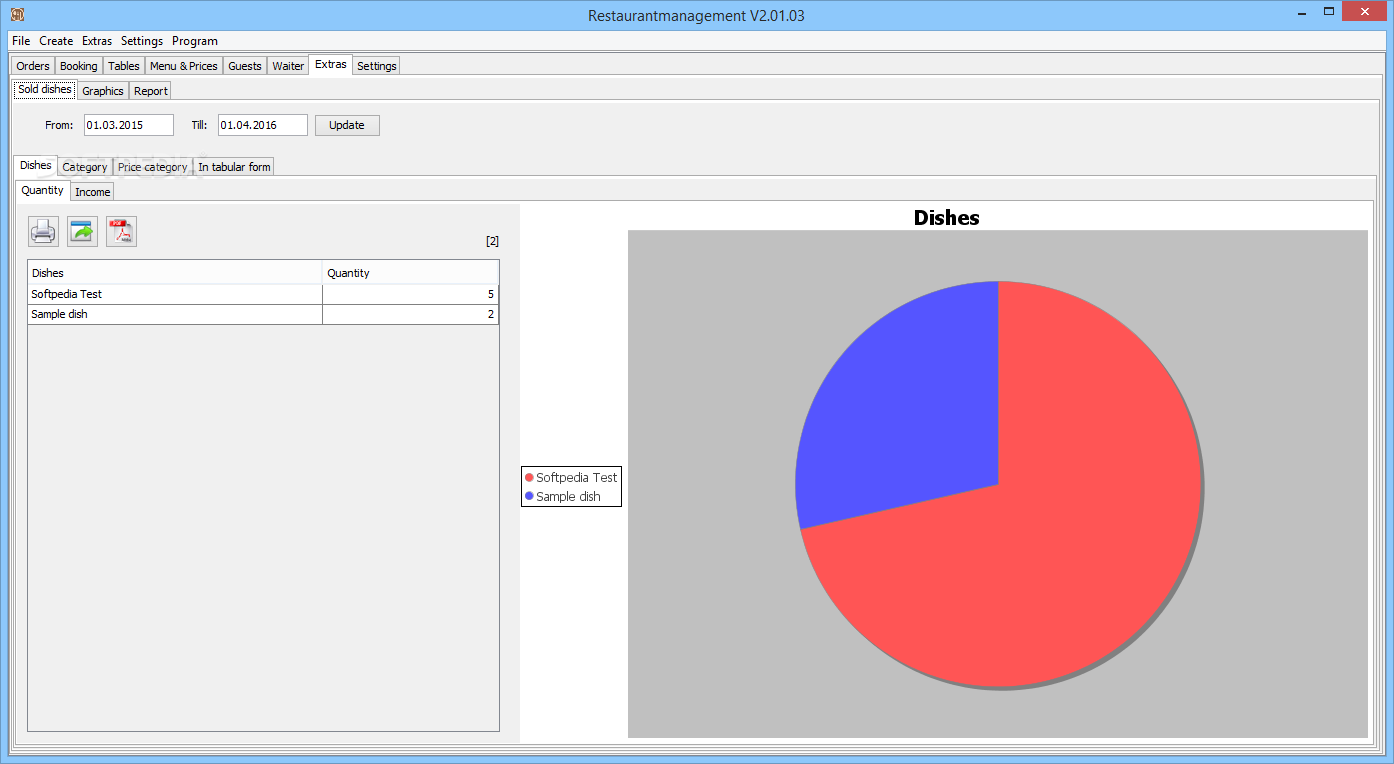Open the Report sub-tab
Screen dimensions: 1394x764
[x=151, y=91]
